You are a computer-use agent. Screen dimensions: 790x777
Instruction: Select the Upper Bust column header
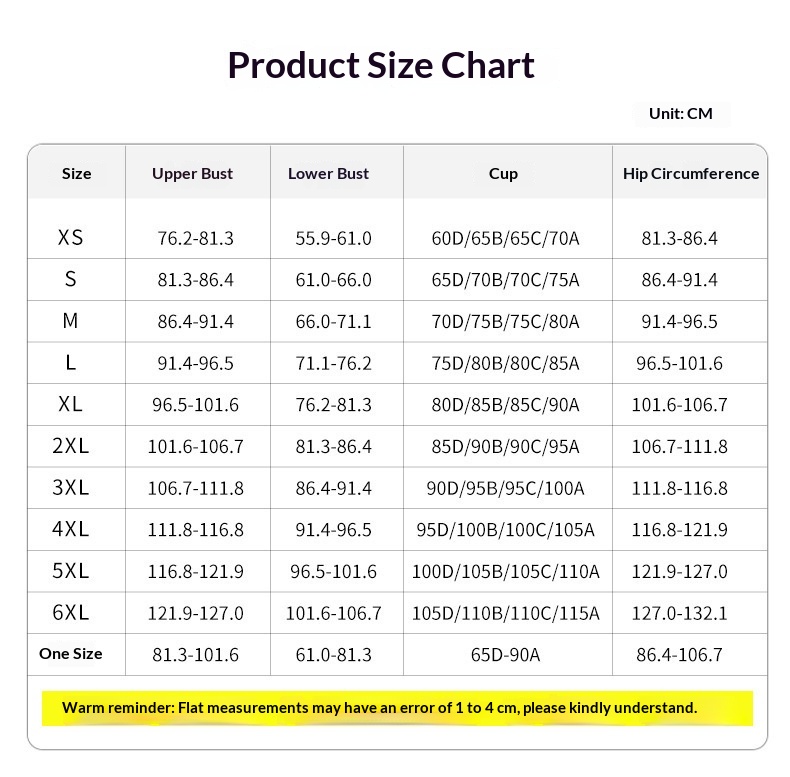pos(192,173)
